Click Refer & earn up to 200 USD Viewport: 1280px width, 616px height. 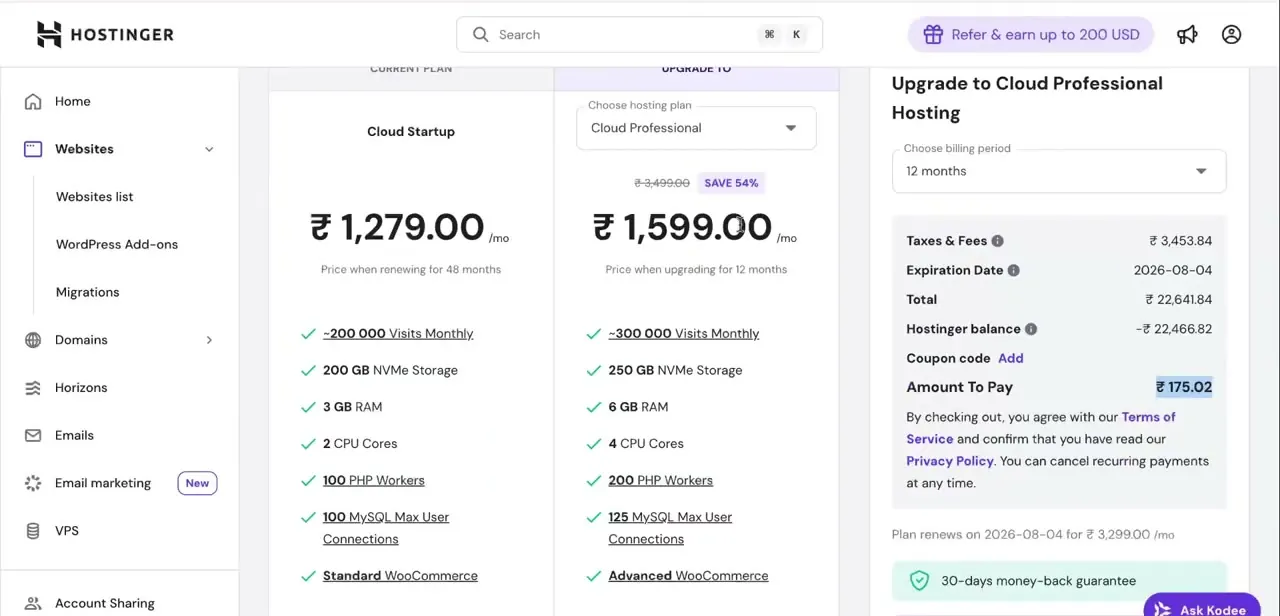coord(1031,34)
